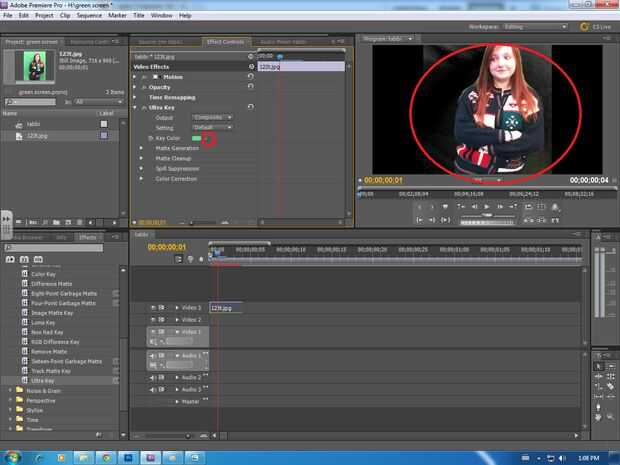Image resolution: width=620 pixels, height=465 pixels.
Task: Click the Key Color green swatch
Action: (197, 138)
